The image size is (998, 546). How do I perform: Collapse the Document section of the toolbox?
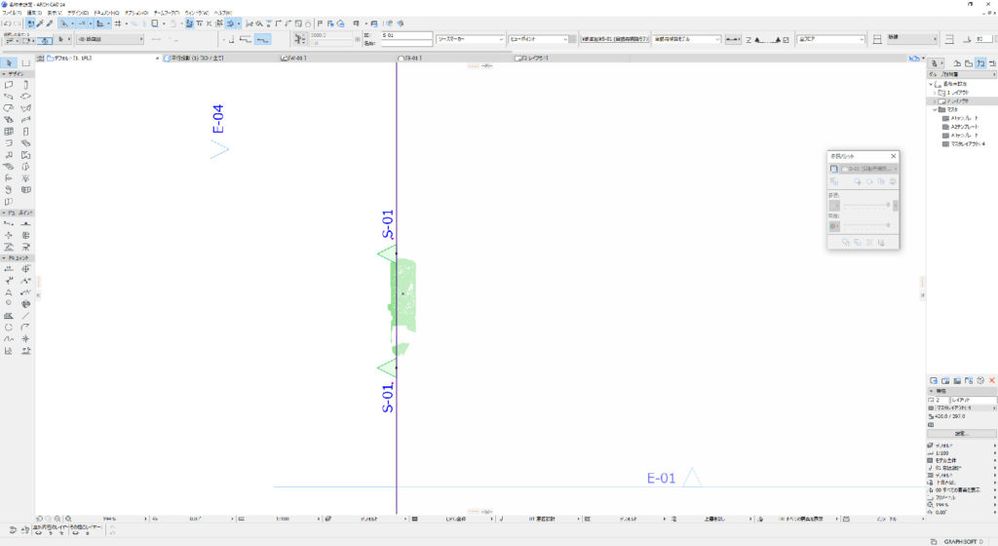4,258
